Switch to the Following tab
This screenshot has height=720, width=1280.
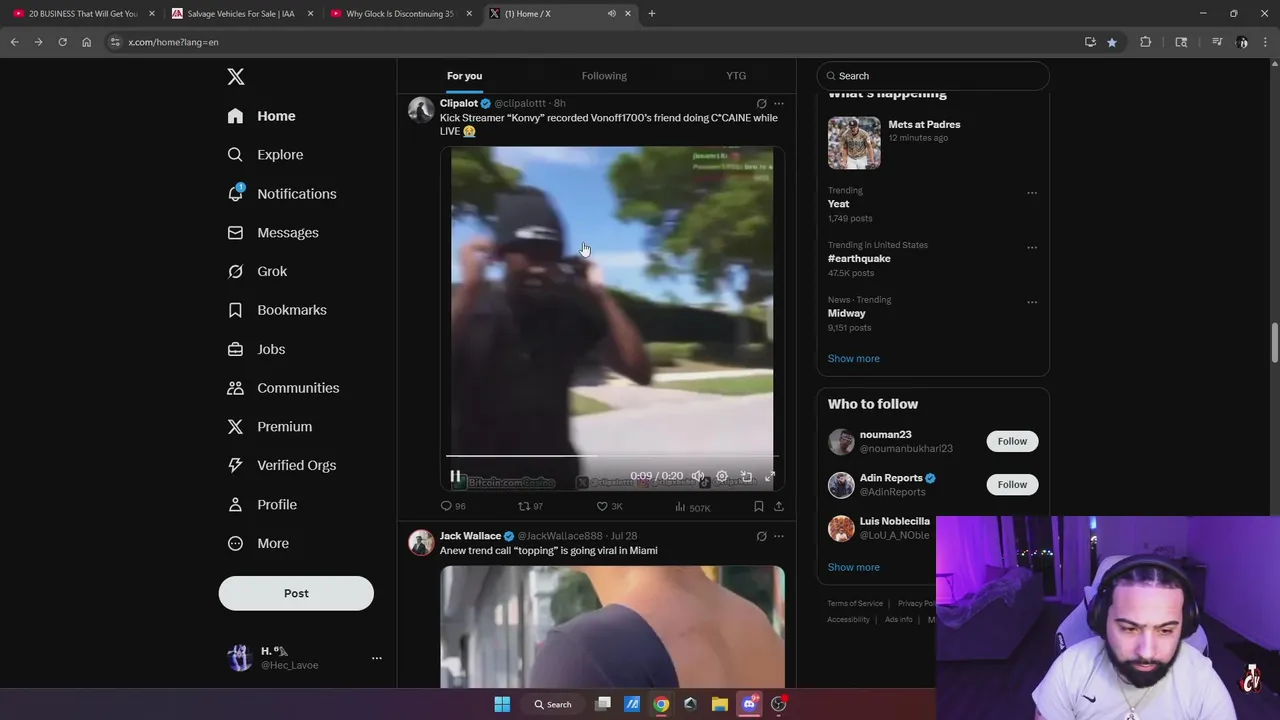[x=604, y=76]
